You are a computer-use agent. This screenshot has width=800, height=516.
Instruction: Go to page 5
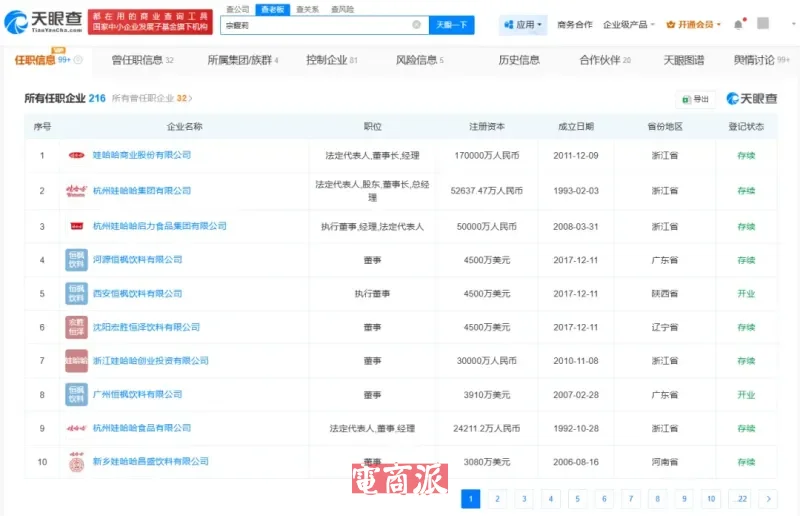[x=578, y=499]
